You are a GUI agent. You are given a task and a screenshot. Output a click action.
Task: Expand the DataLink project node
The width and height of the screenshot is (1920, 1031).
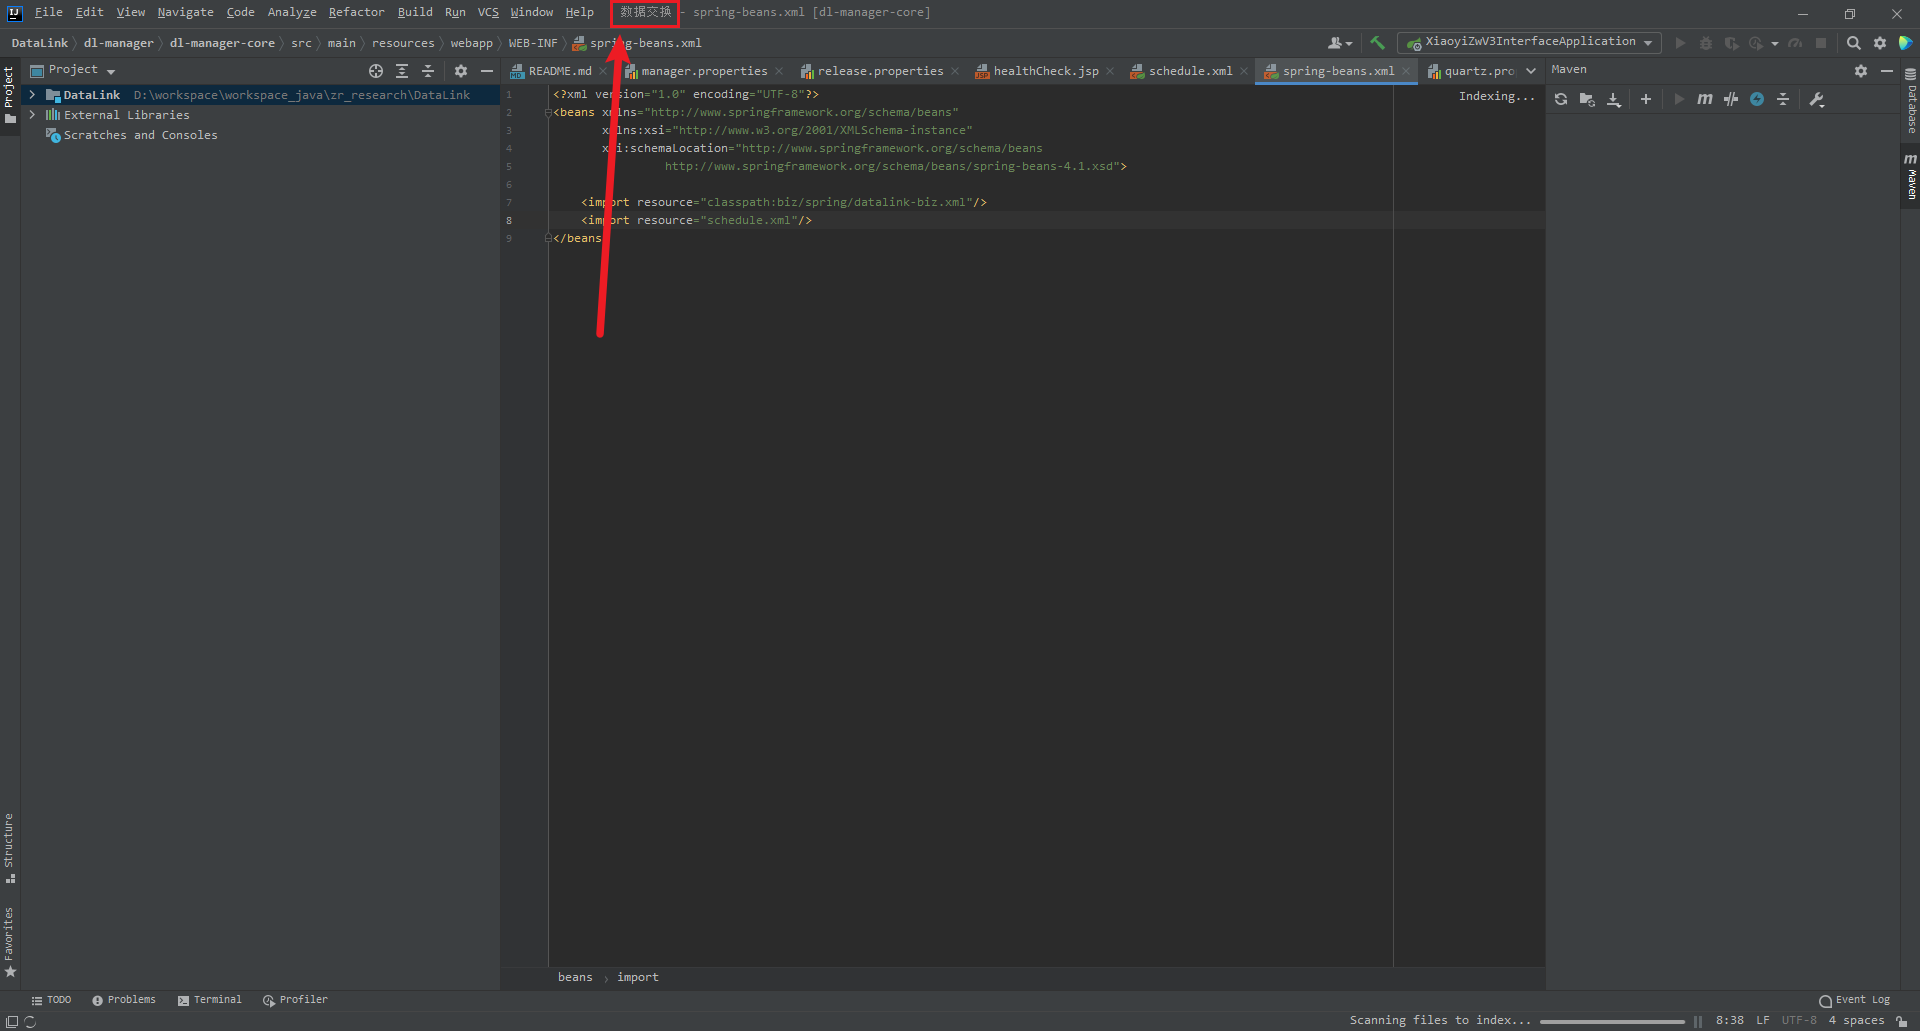coord(32,95)
